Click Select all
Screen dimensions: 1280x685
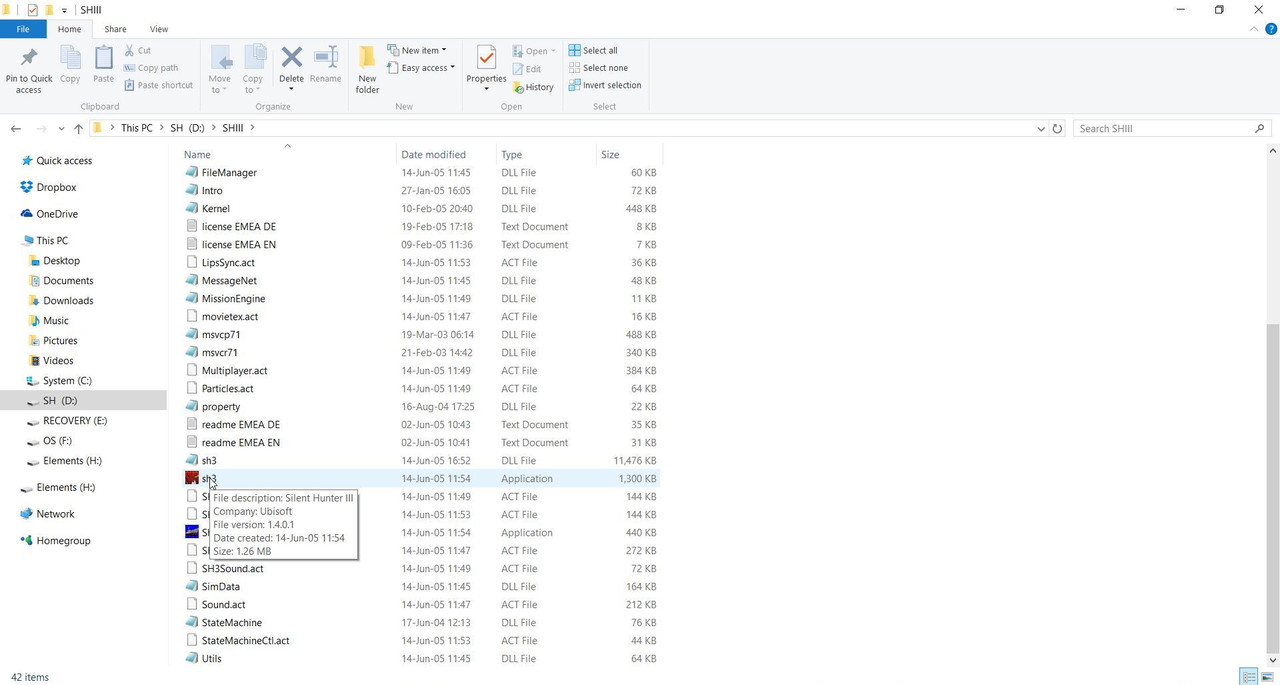point(593,50)
